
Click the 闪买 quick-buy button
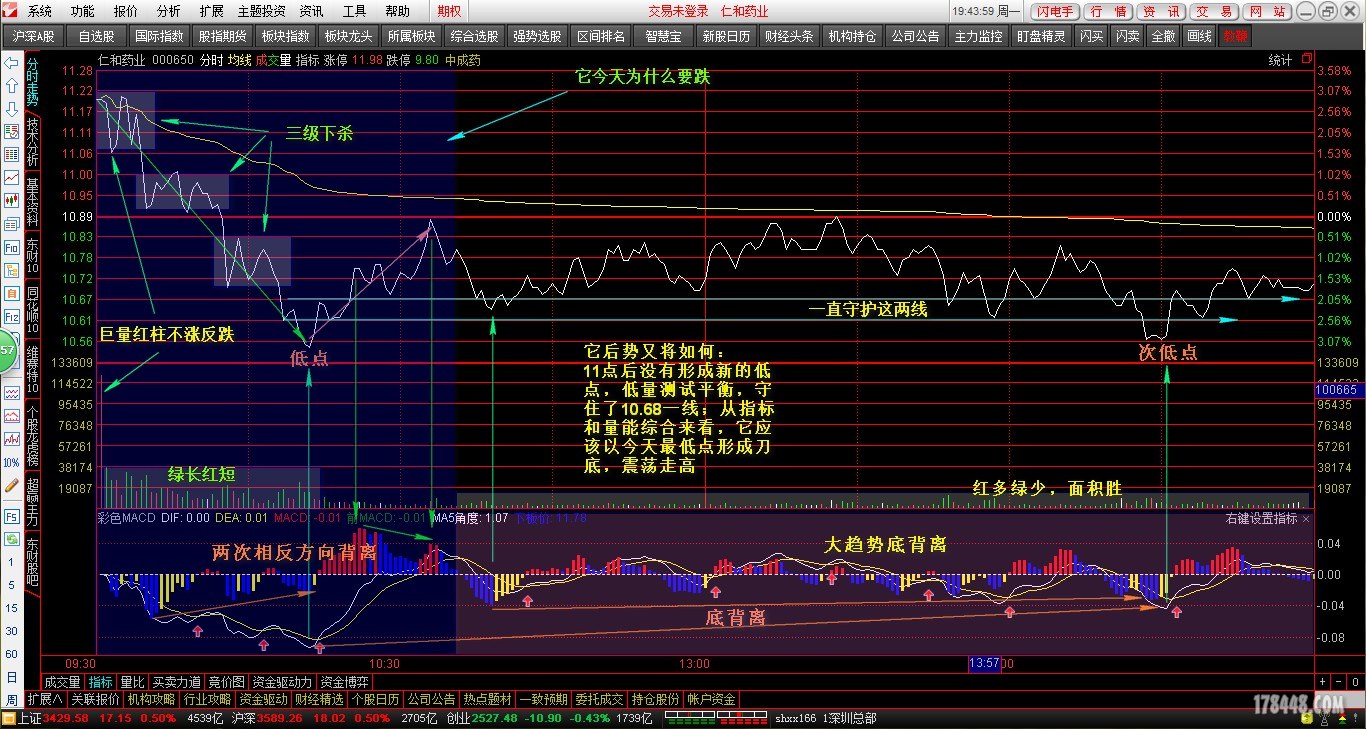(1092, 35)
